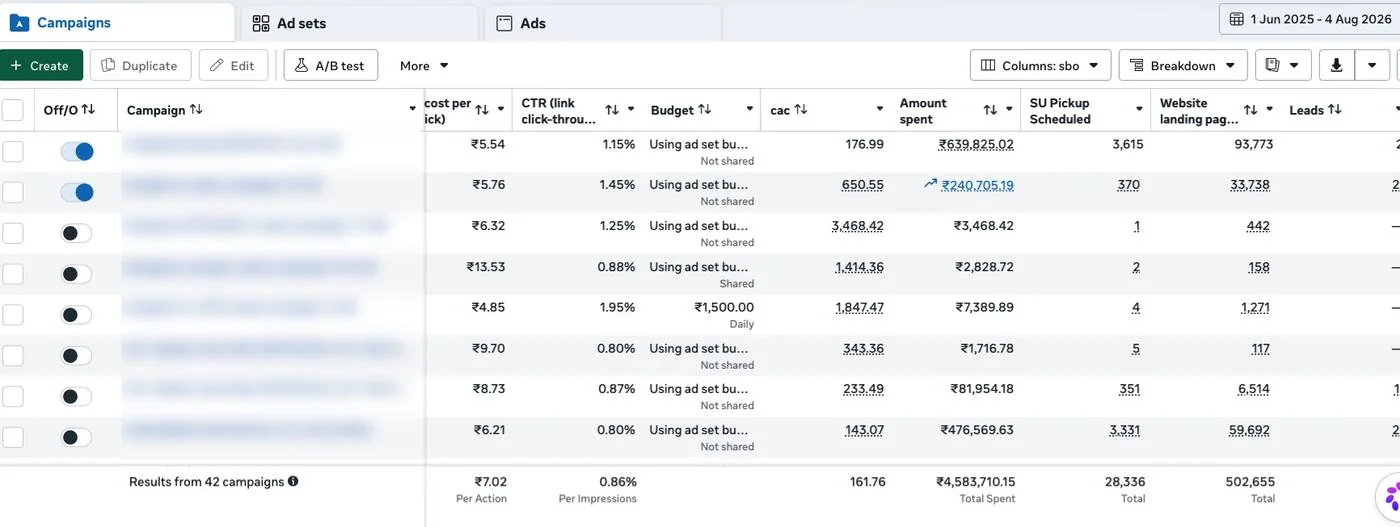Click the Edit button

[x=233, y=66]
